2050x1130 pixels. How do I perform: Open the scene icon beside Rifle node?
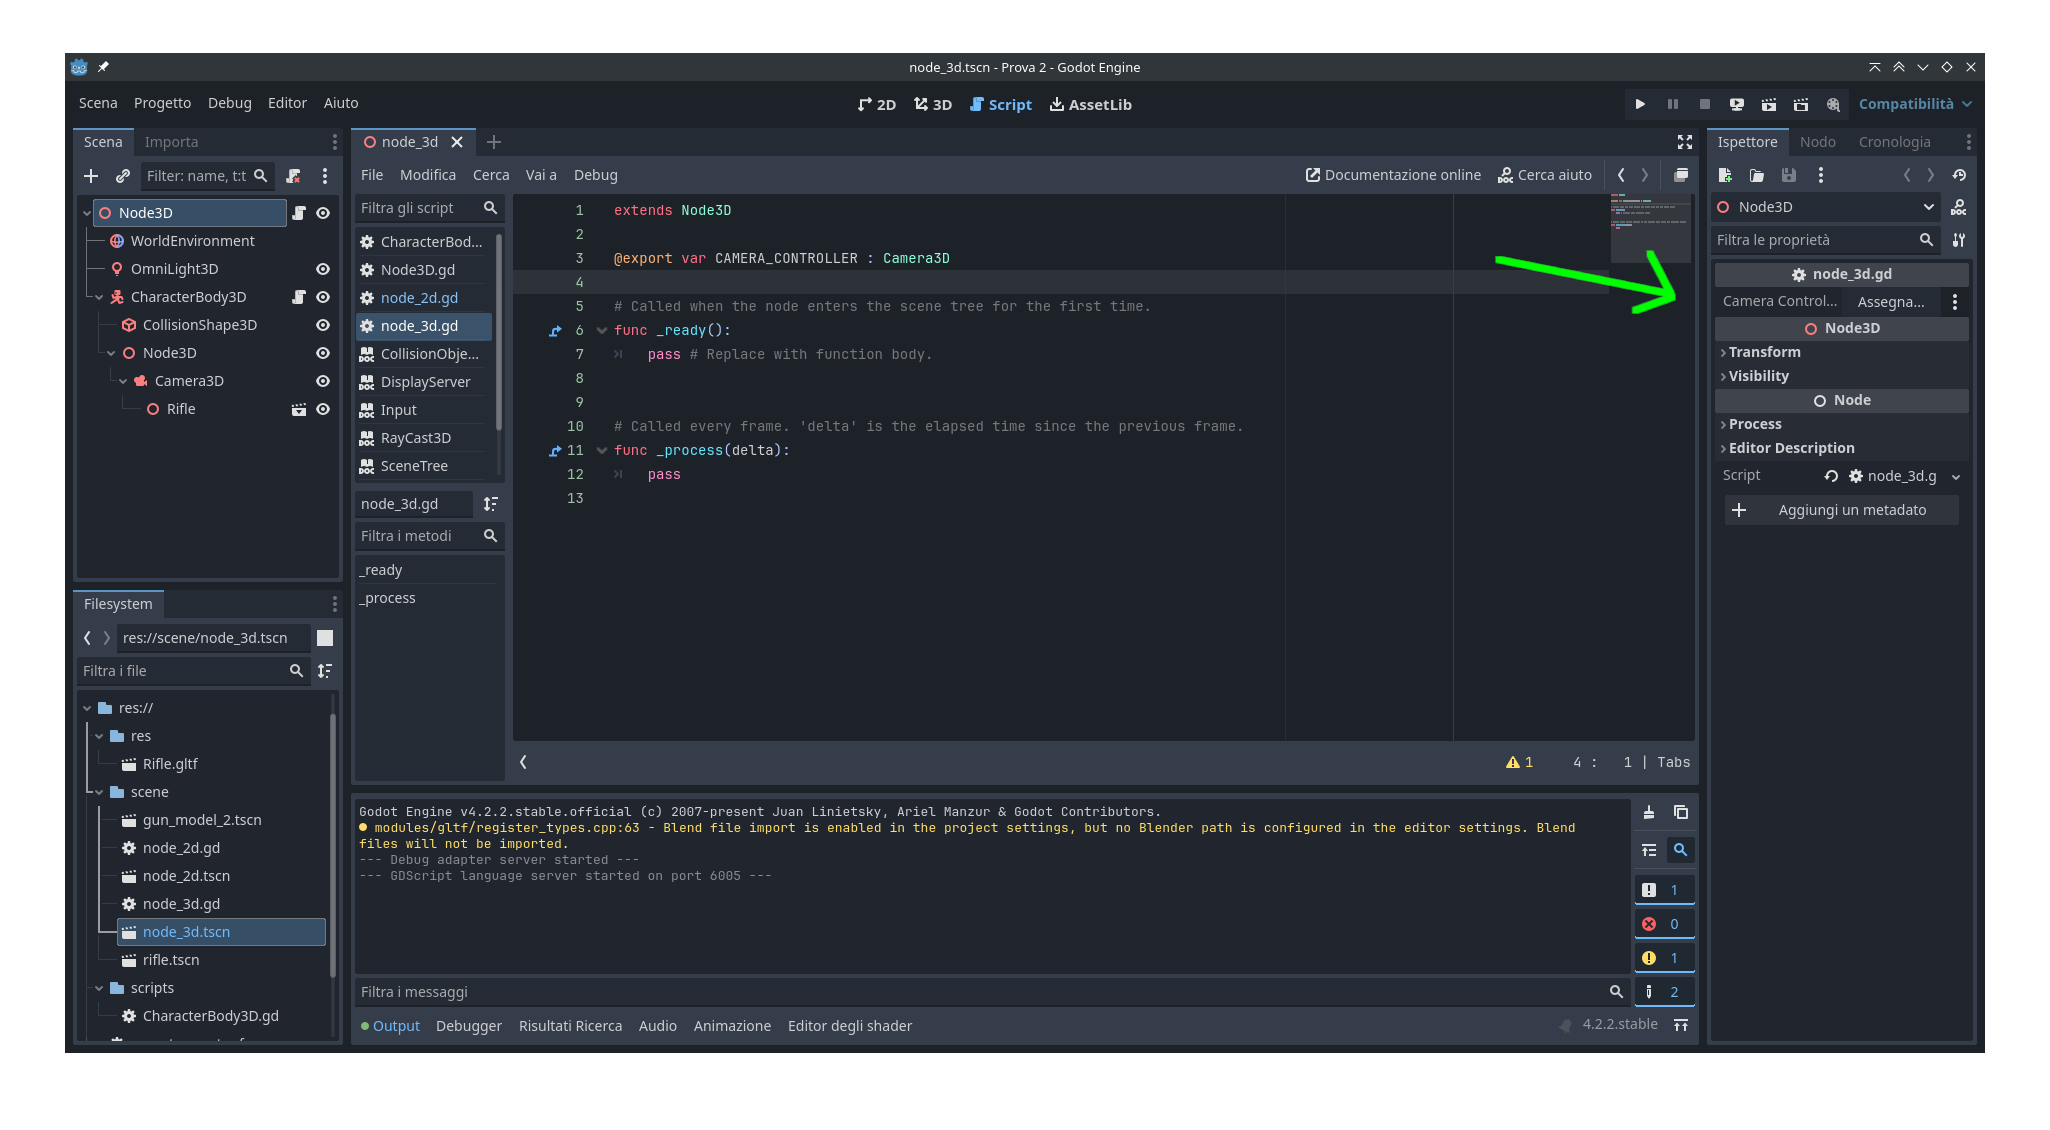(299, 409)
